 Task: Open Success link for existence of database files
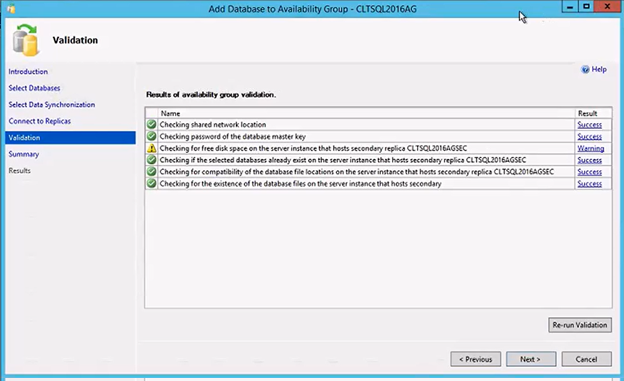589,184
